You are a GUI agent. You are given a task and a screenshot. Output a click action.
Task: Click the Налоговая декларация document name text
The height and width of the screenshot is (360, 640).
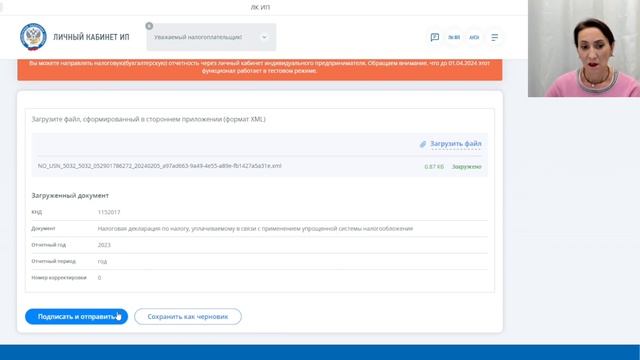pos(255,229)
